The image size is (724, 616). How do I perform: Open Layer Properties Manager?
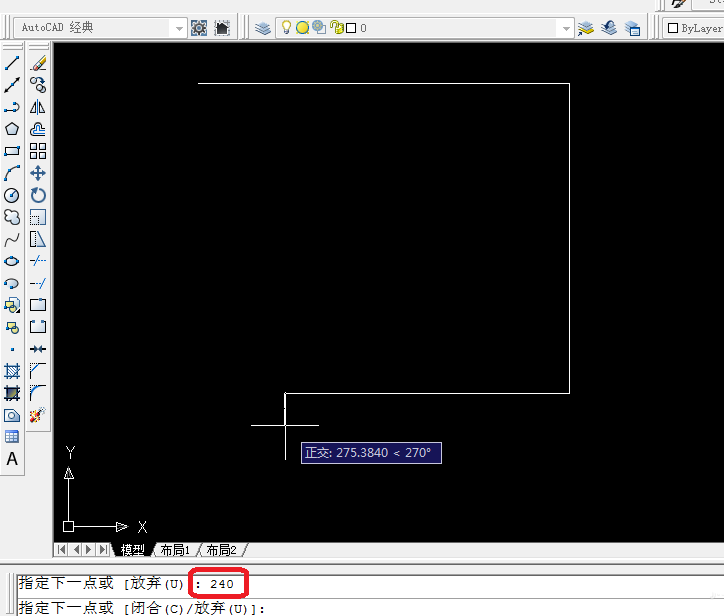point(263,28)
